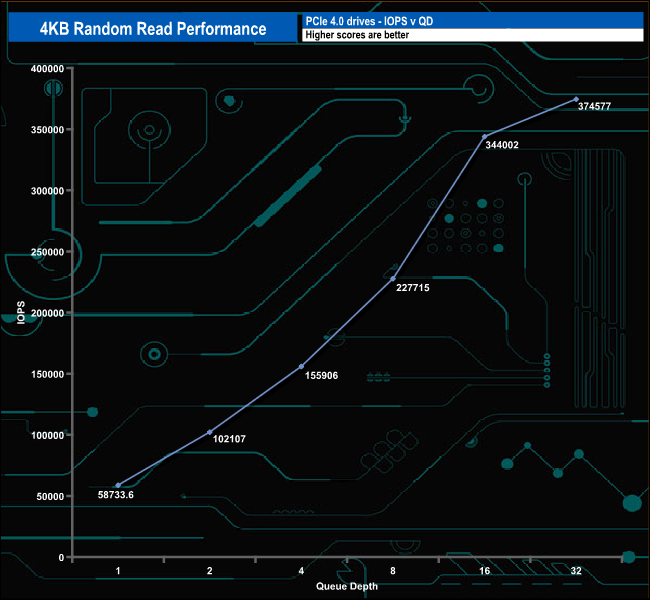This screenshot has height=600, width=650.
Task: Click the data point marker above 155906
Action: (x=301, y=367)
